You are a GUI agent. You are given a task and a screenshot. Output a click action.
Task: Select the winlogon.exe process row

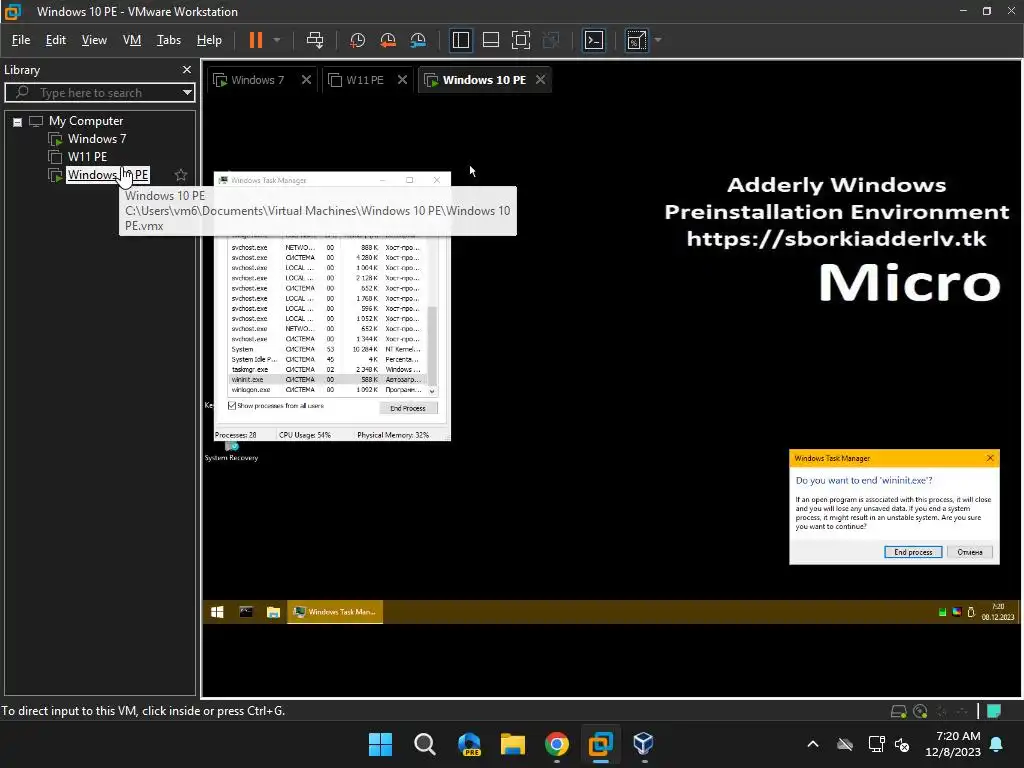tap(327, 390)
